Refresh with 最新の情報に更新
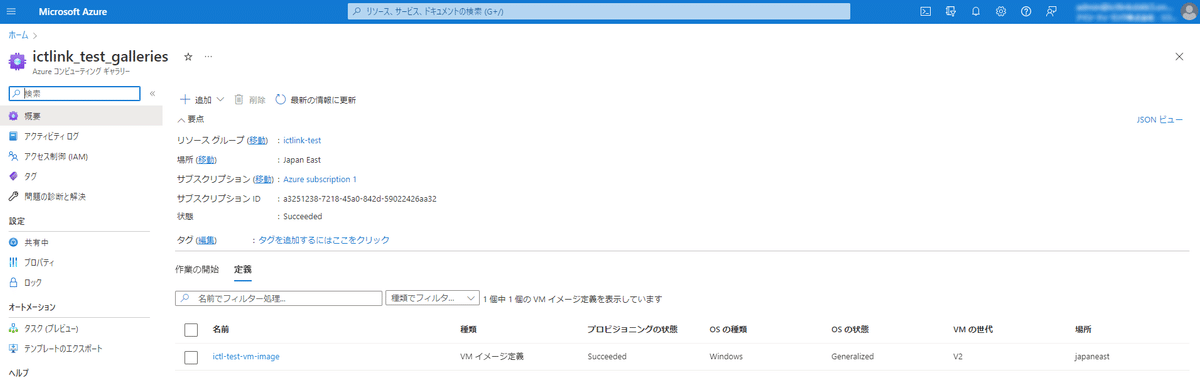 point(315,100)
